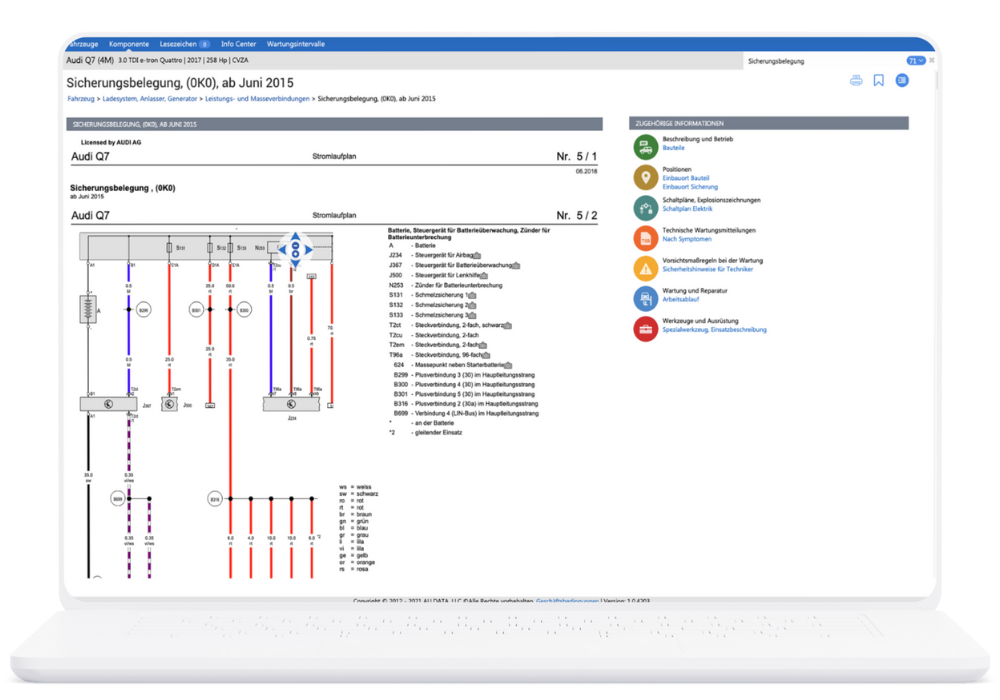Go to Leistungs- und Masseverbindungen breadcrumb
This screenshot has width=1000, height=700.
point(257,99)
